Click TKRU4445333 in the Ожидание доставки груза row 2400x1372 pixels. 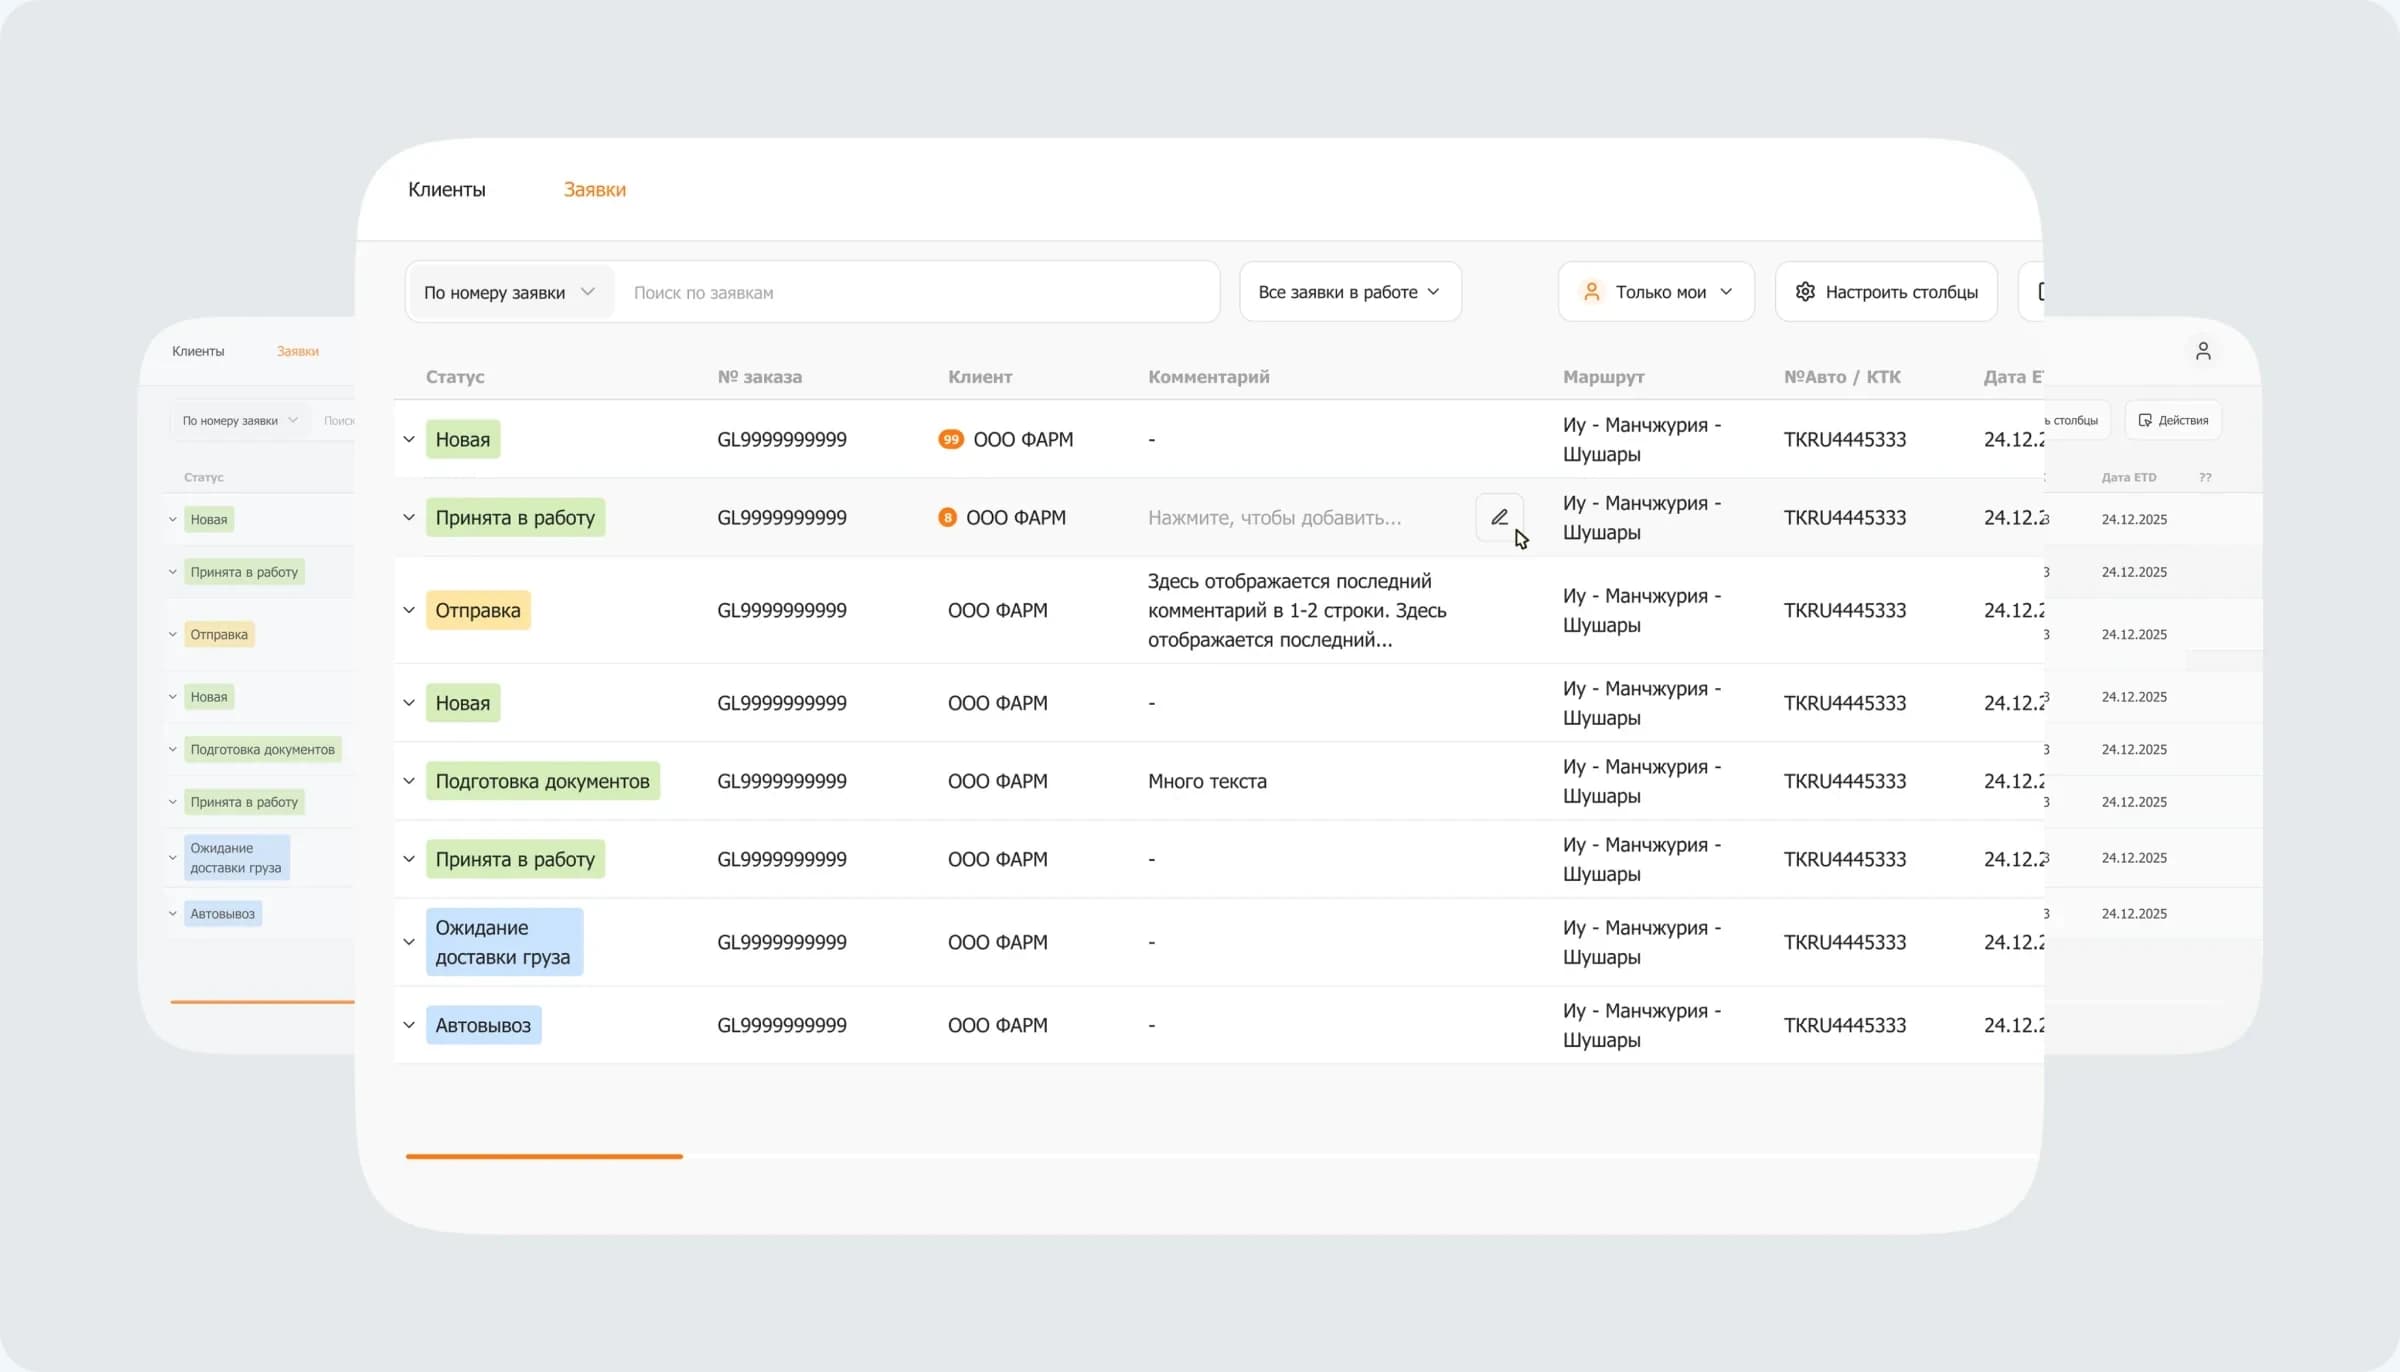(1845, 942)
